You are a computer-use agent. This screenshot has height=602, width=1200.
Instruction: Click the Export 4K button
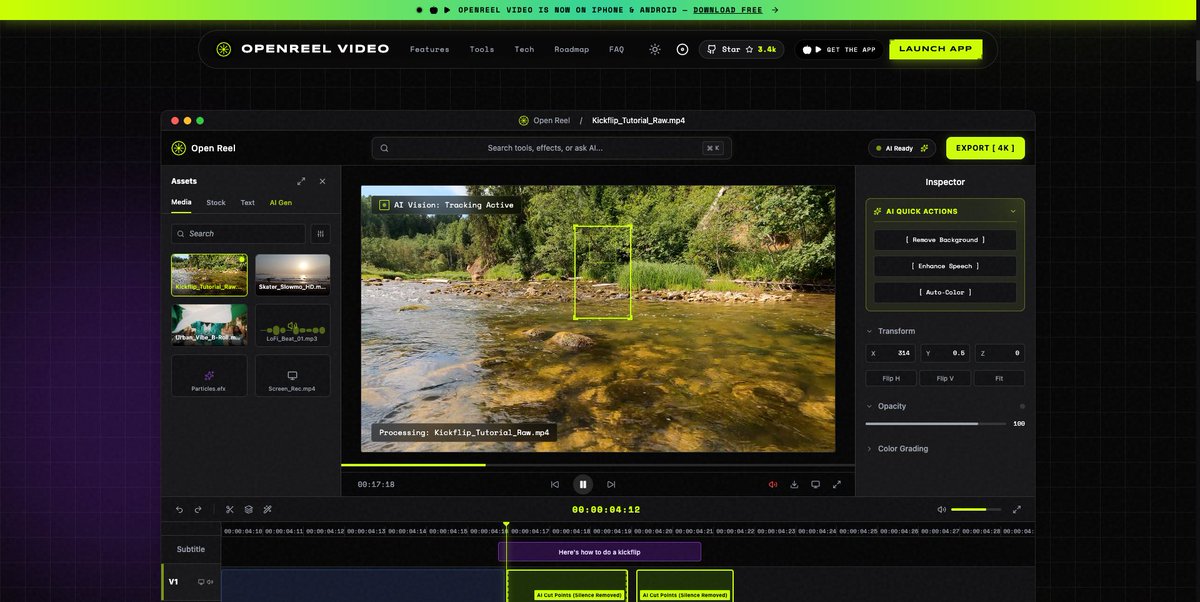coord(985,148)
